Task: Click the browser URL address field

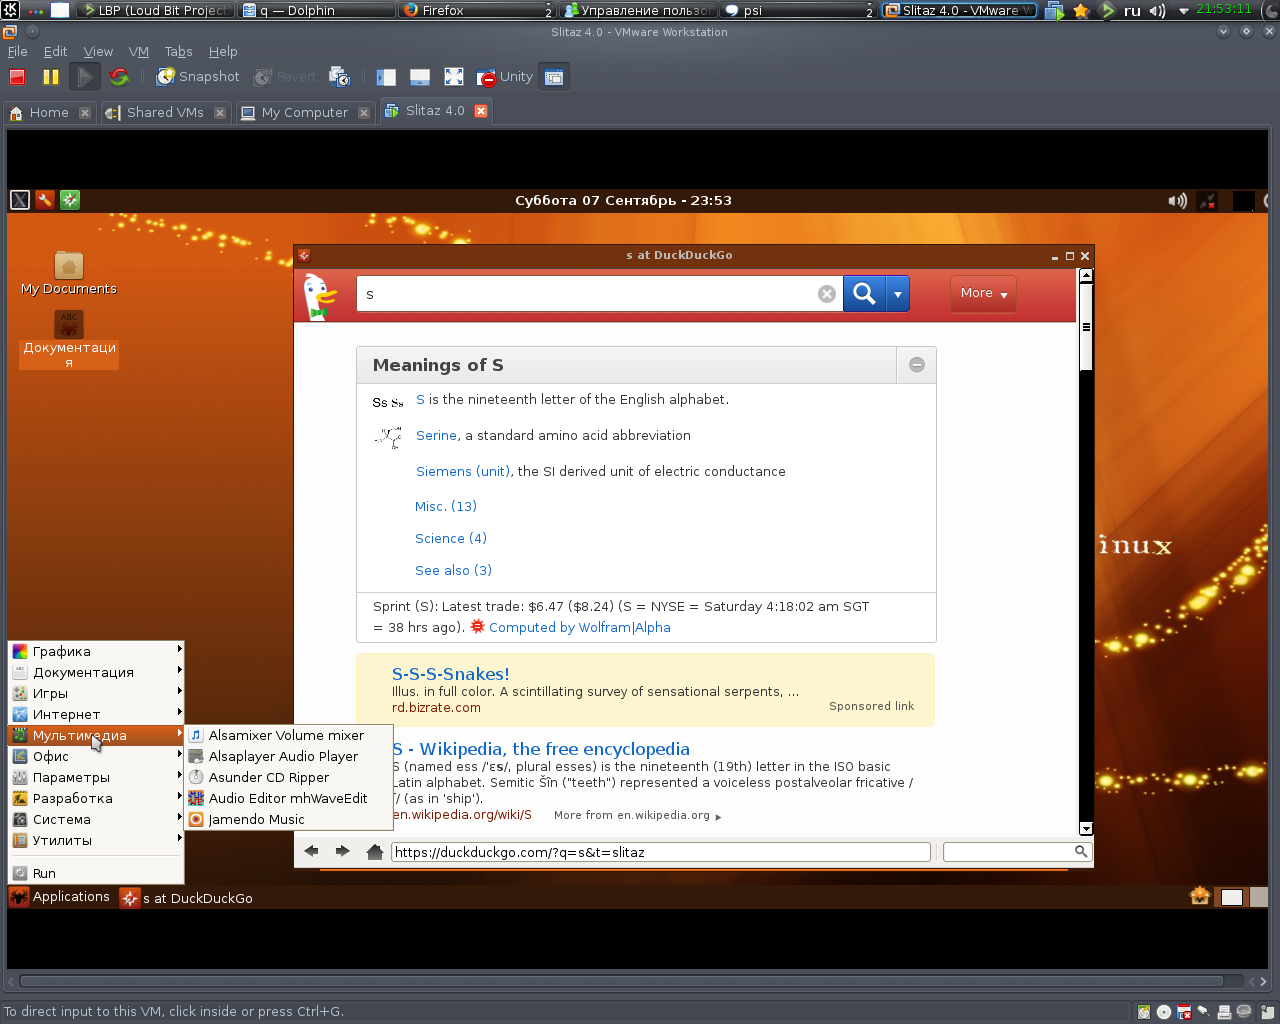Action: click(661, 852)
